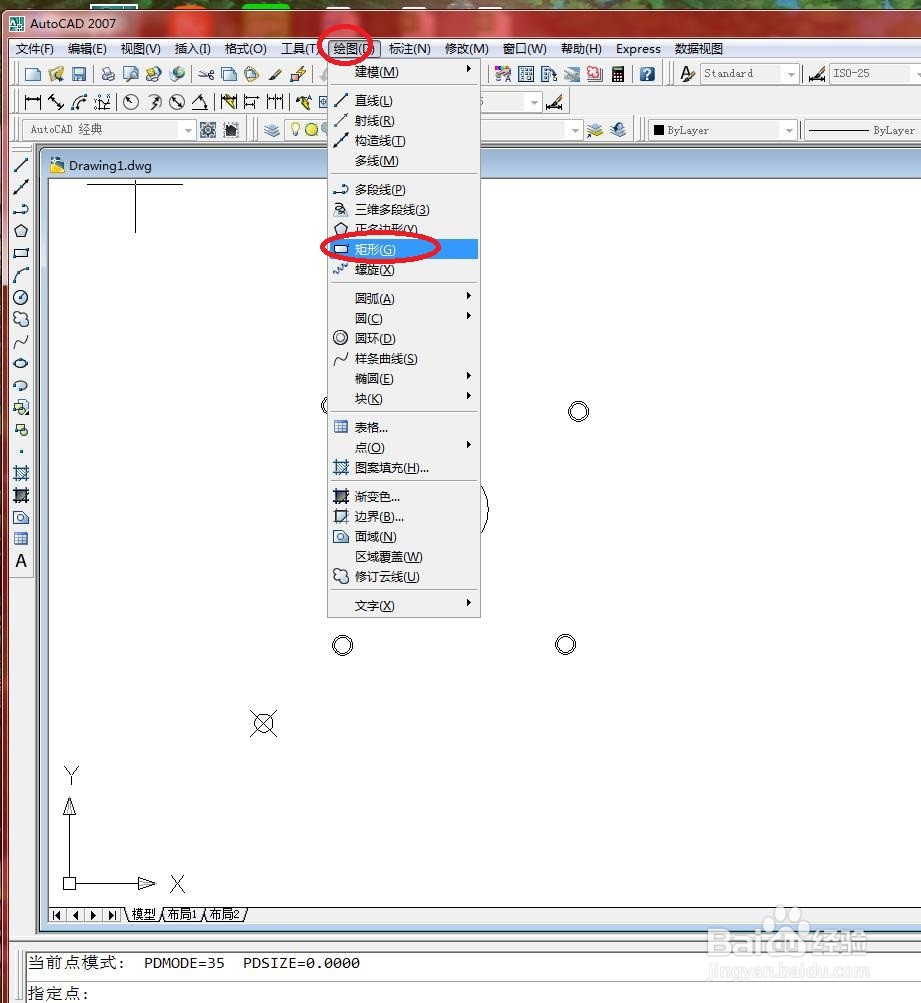Click the Workspace settings gear icon
Viewport: 921px width, 1003px height.
click(208, 130)
